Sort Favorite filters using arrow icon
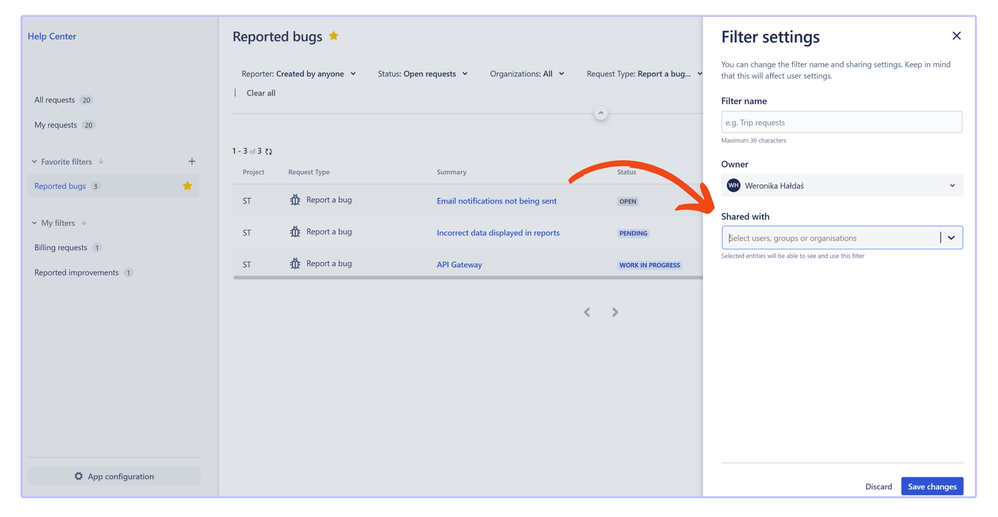Image resolution: width=998 pixels, height=517 pixels. [101, 162]
